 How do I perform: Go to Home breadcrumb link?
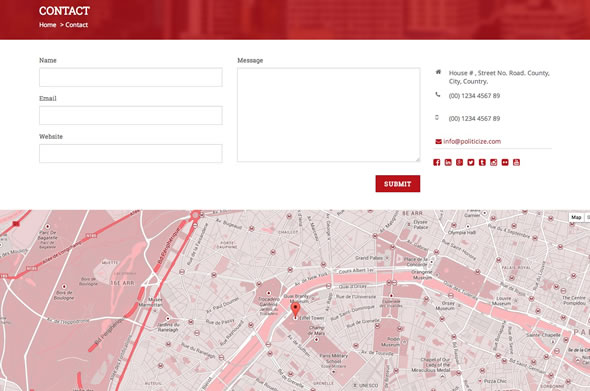point(47,25)
